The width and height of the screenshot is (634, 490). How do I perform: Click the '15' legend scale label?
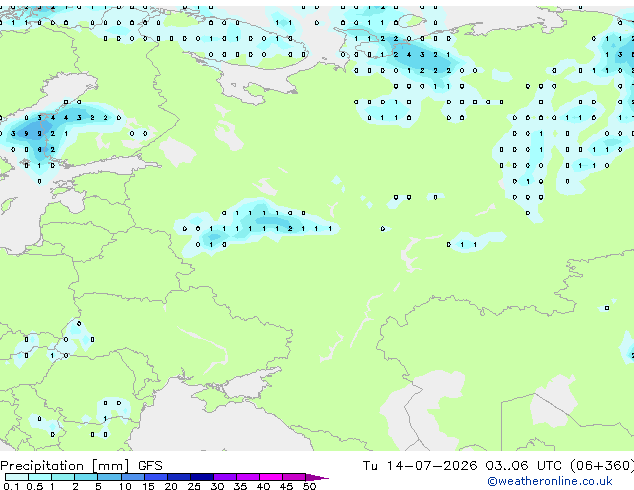click(x=148, y=486)
